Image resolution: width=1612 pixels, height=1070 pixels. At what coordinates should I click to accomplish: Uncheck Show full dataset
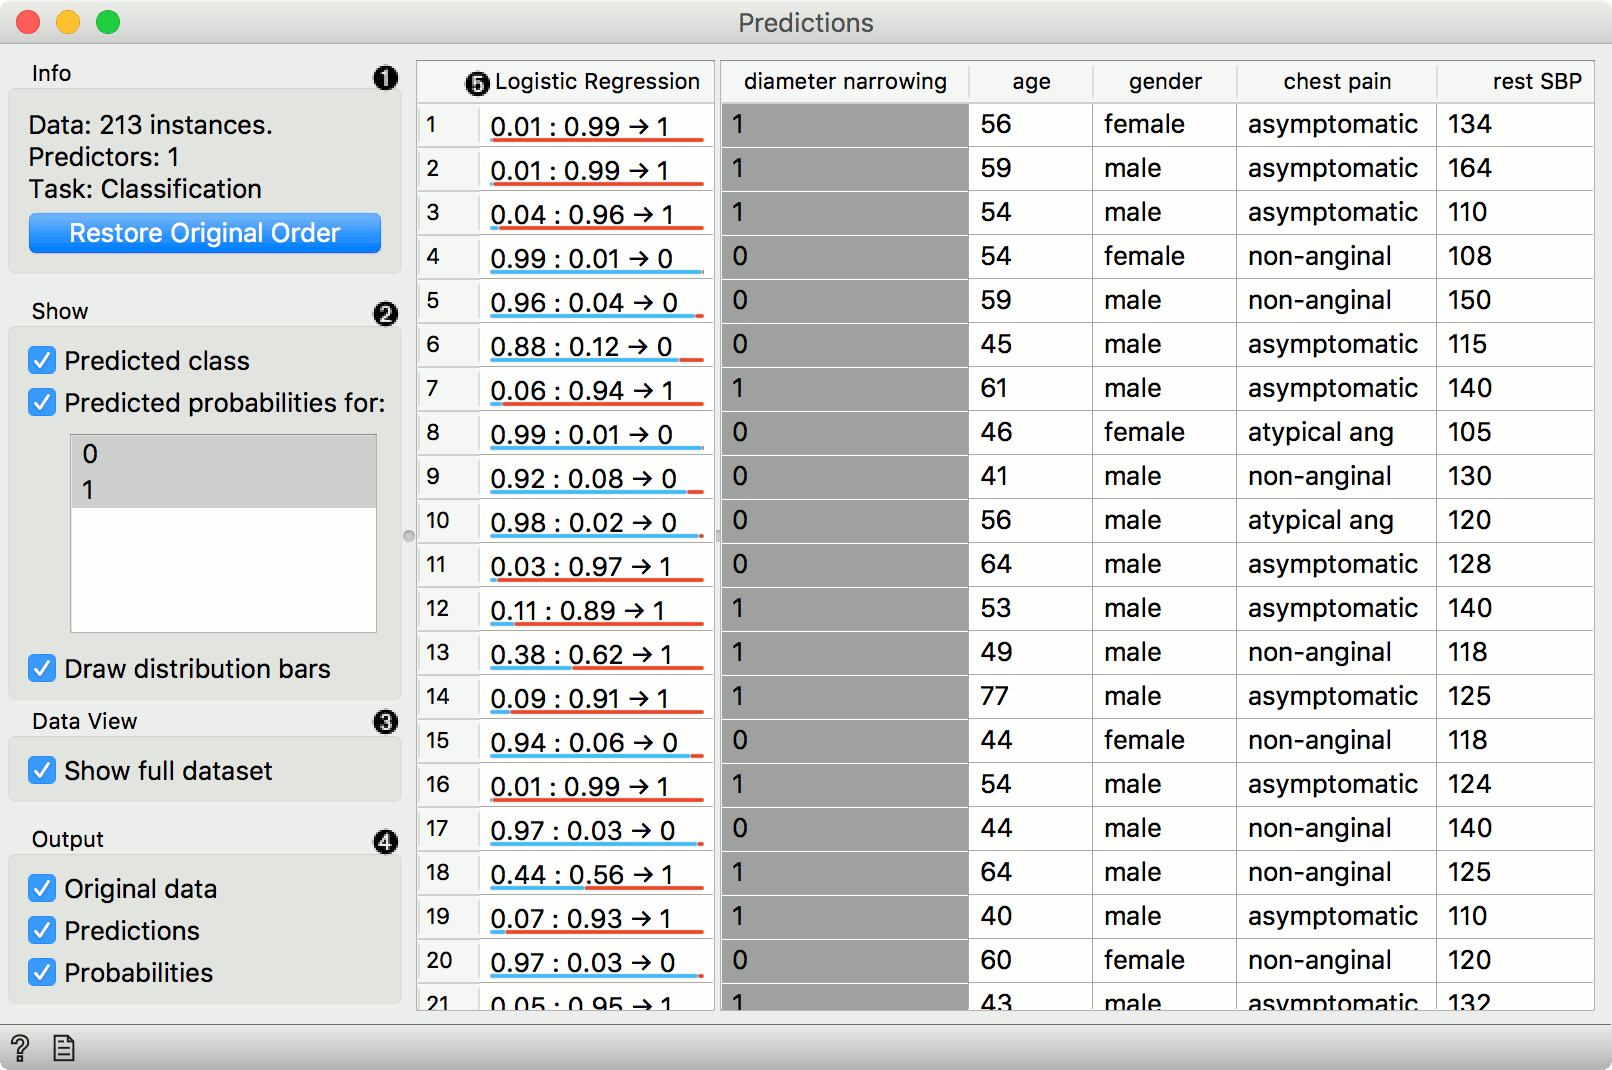tap(42, 770)
